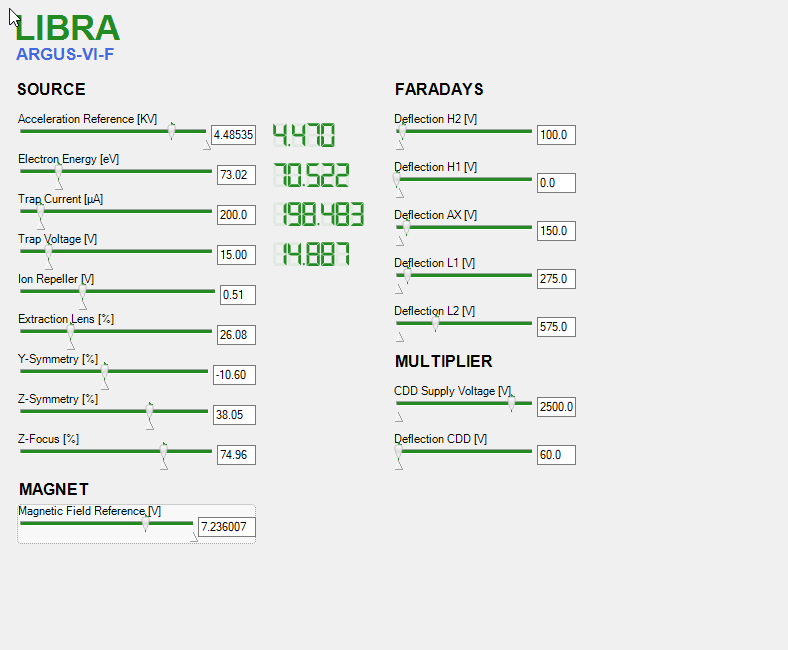Click the CDD Supply Voltage [V] label
Image resolution: width=788 pixels, height=650 pixels.
(x=452, y=391)
